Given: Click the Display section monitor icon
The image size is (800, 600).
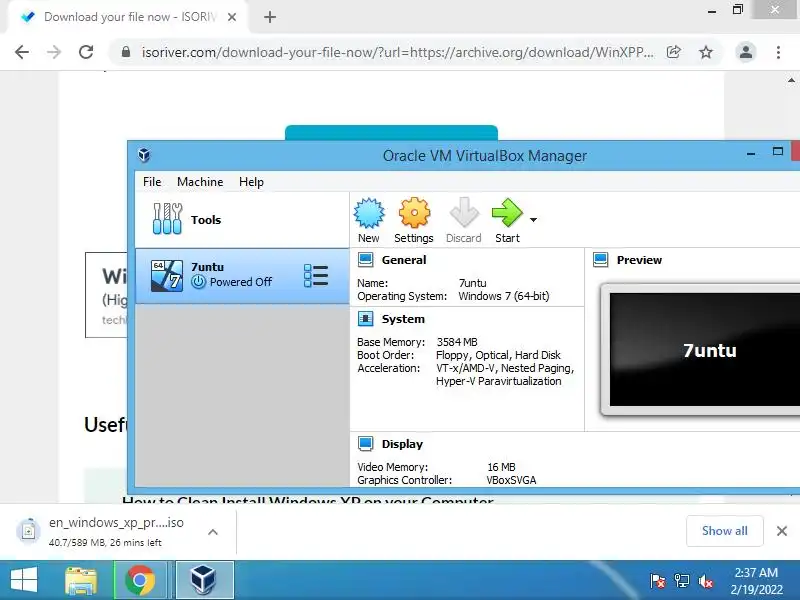Looking at the screenshot, I should [365, 444].
